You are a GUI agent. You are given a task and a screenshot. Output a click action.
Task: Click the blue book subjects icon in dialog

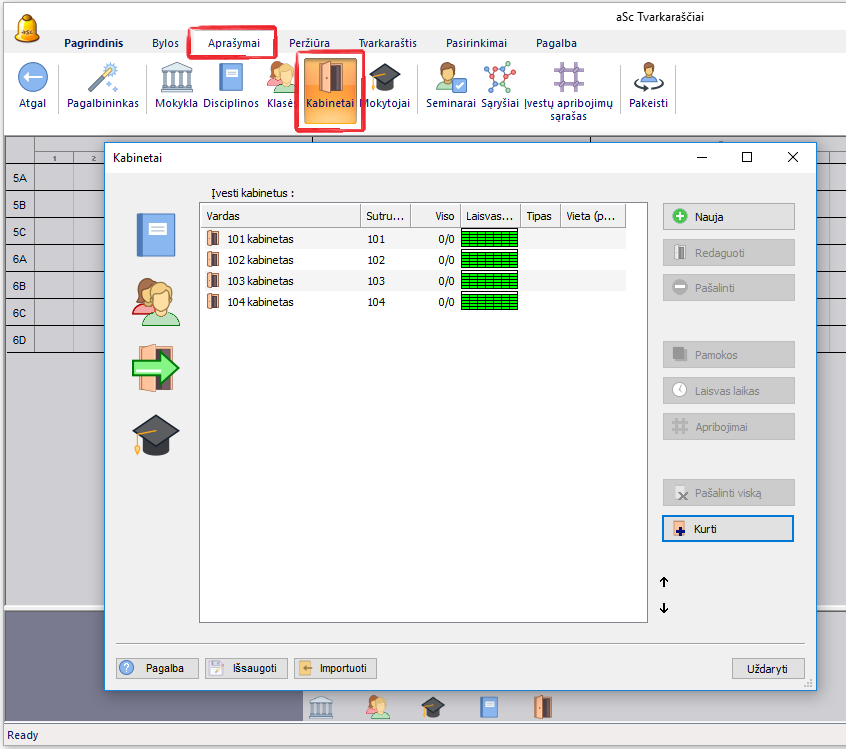pyautogui.click(x=156, y=235)
